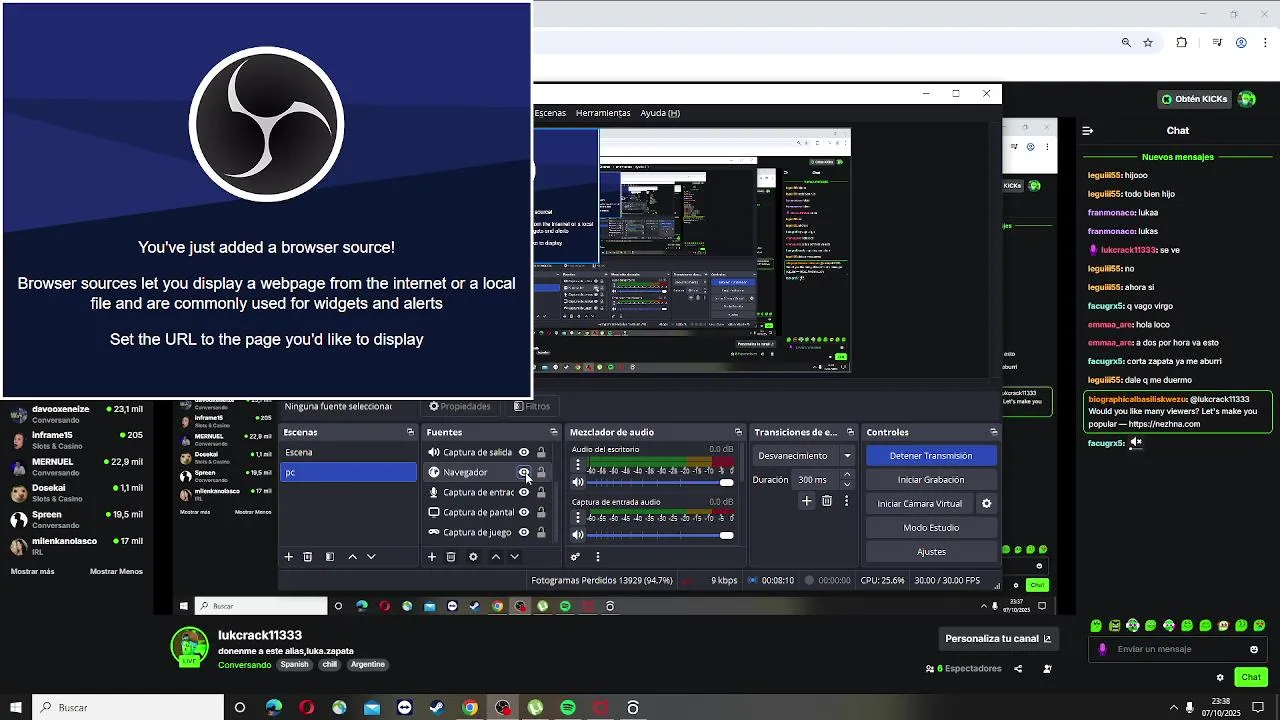1280x720 pixels.
Task: Select the Escena scene in Escenas list
Action: point(348,452)
